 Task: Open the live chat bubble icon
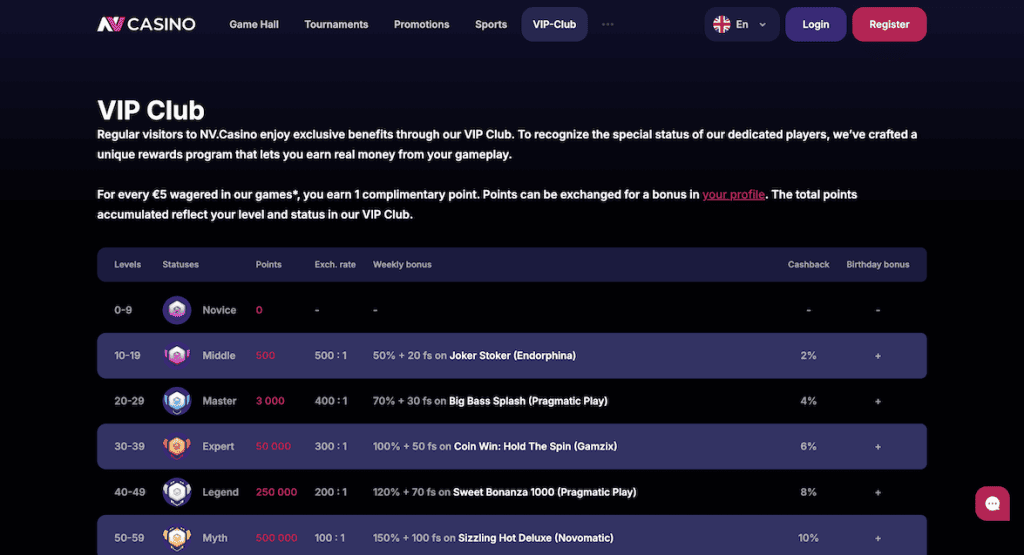pos(992,503)
